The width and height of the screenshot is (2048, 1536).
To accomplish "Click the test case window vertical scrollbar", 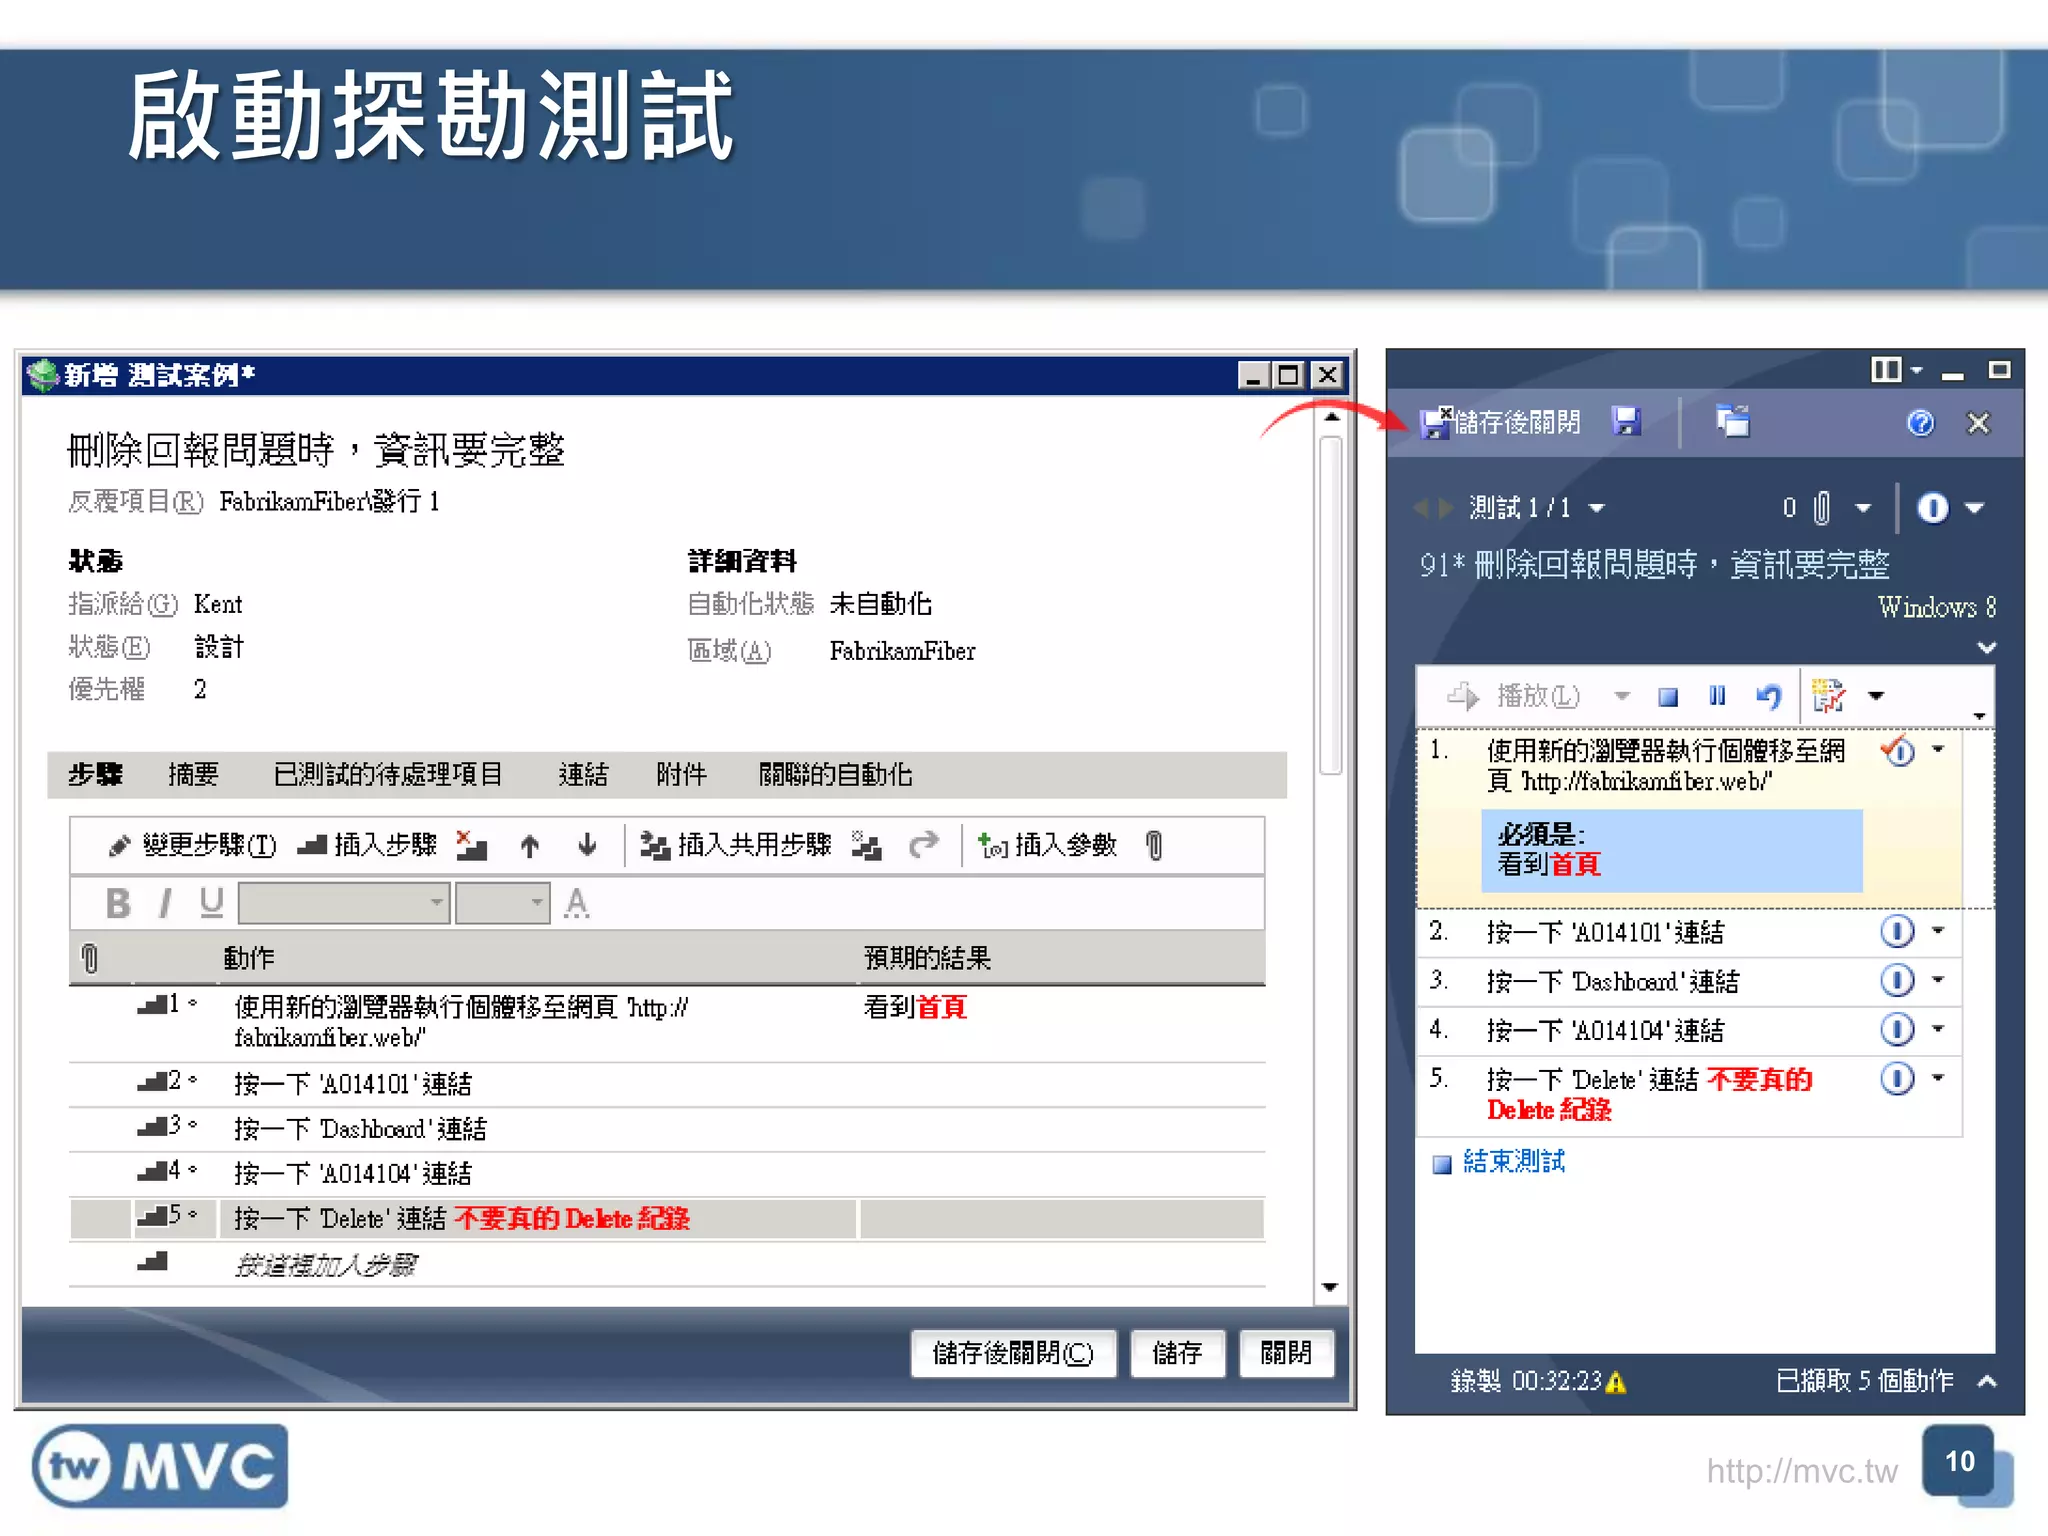I will click(x=1330, y=605).
